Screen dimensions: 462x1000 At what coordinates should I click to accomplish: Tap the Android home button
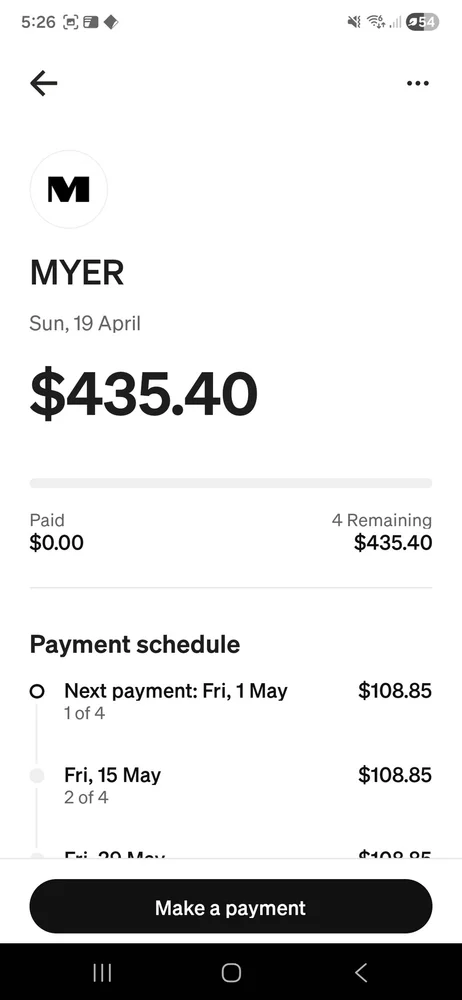231,972
